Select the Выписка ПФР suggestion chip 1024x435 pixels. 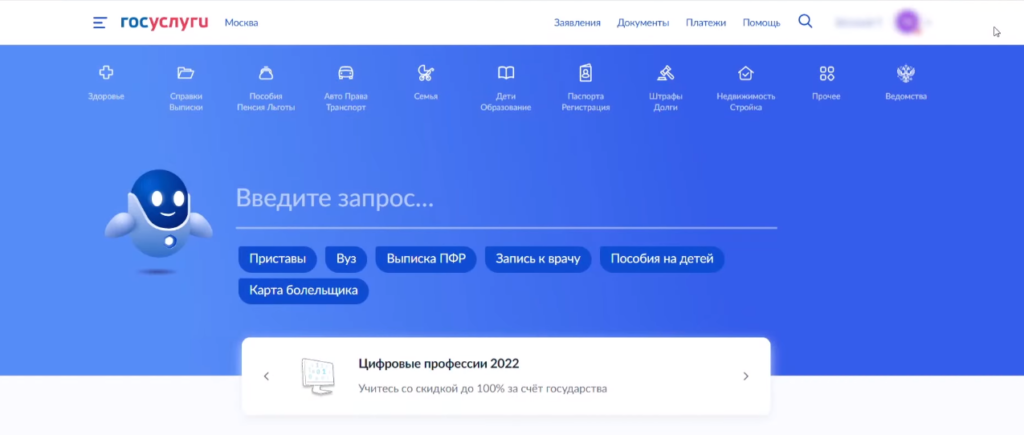pos(426,259)
